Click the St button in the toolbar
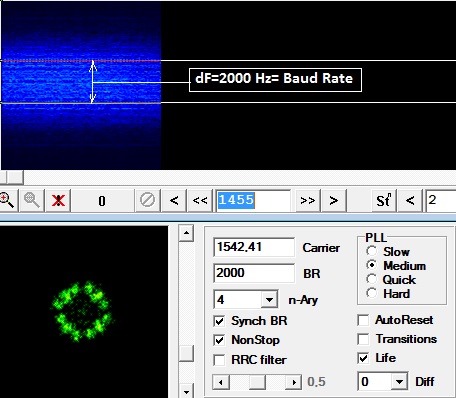 click(384, 201)
